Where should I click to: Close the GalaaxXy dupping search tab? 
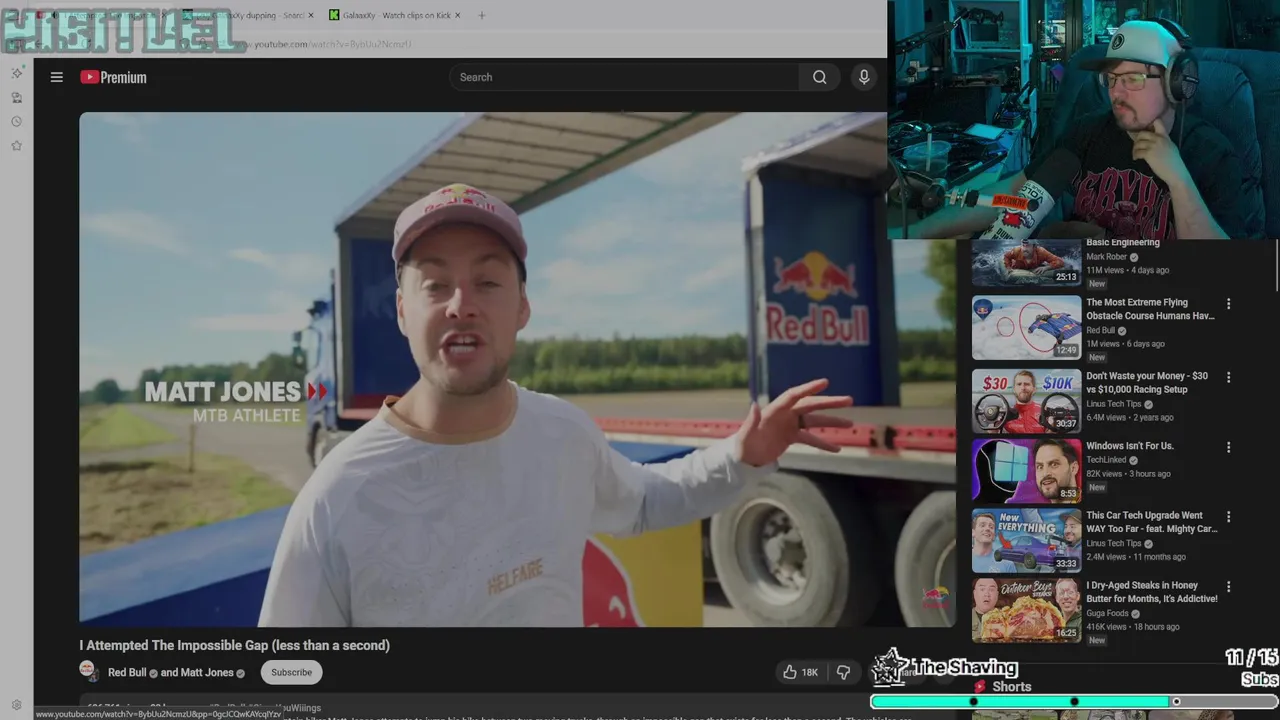[310, 15]
